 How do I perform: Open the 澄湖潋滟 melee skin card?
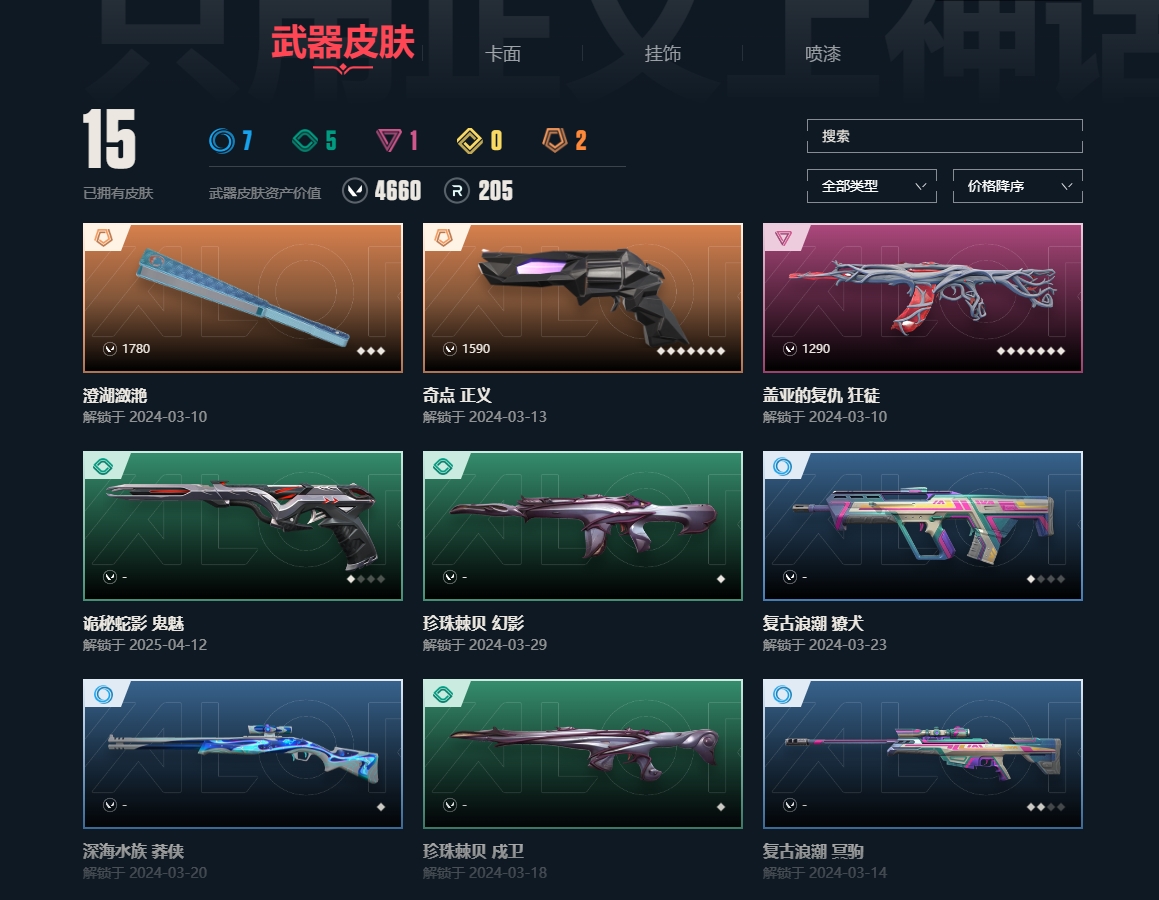(x=243, y=298)
